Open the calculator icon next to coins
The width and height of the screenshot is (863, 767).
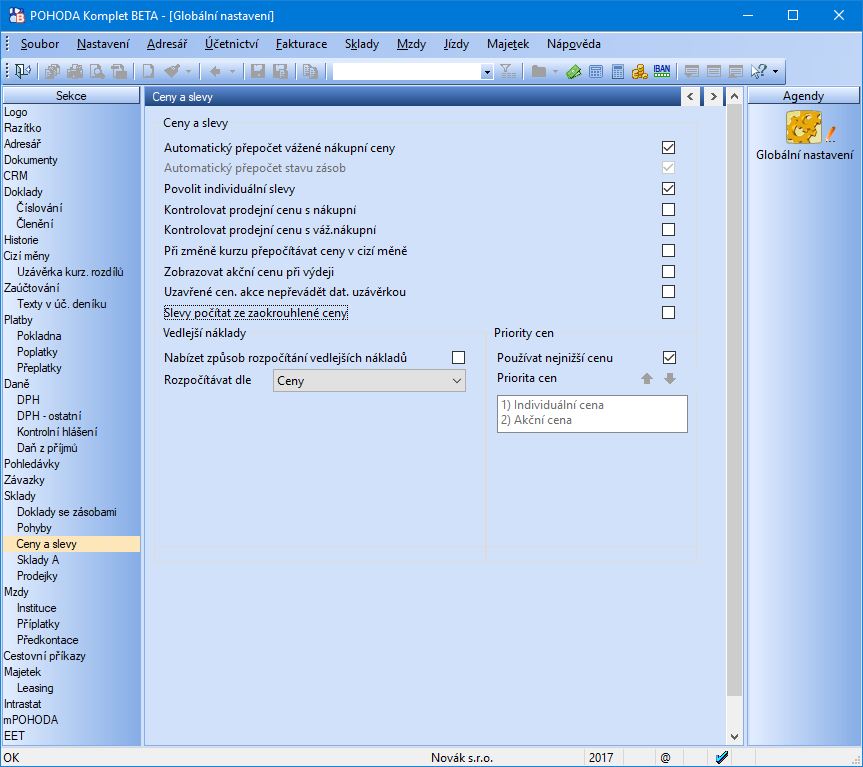(618, 72)
